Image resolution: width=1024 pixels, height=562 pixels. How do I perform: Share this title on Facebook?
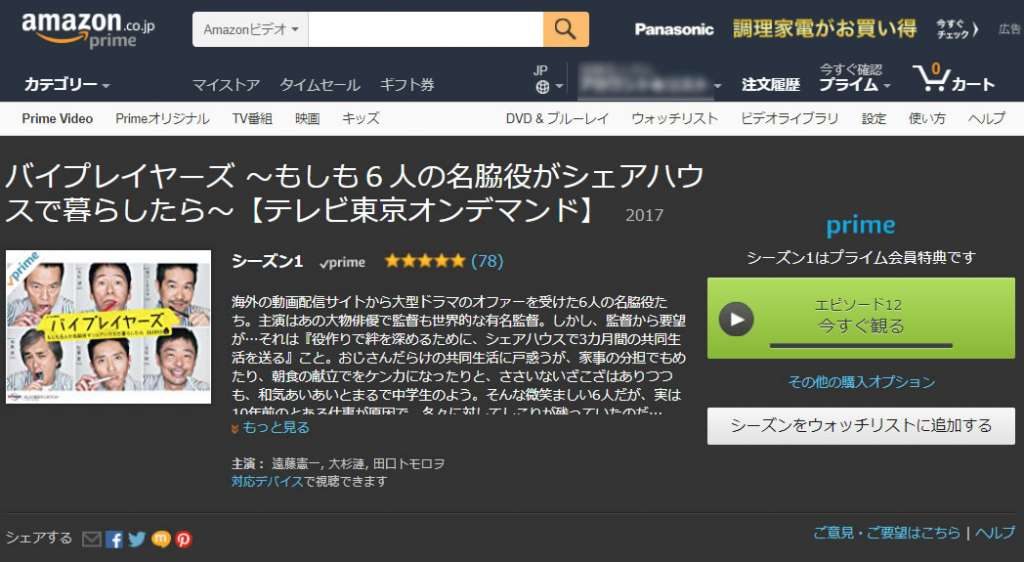(x=114, y=539)
